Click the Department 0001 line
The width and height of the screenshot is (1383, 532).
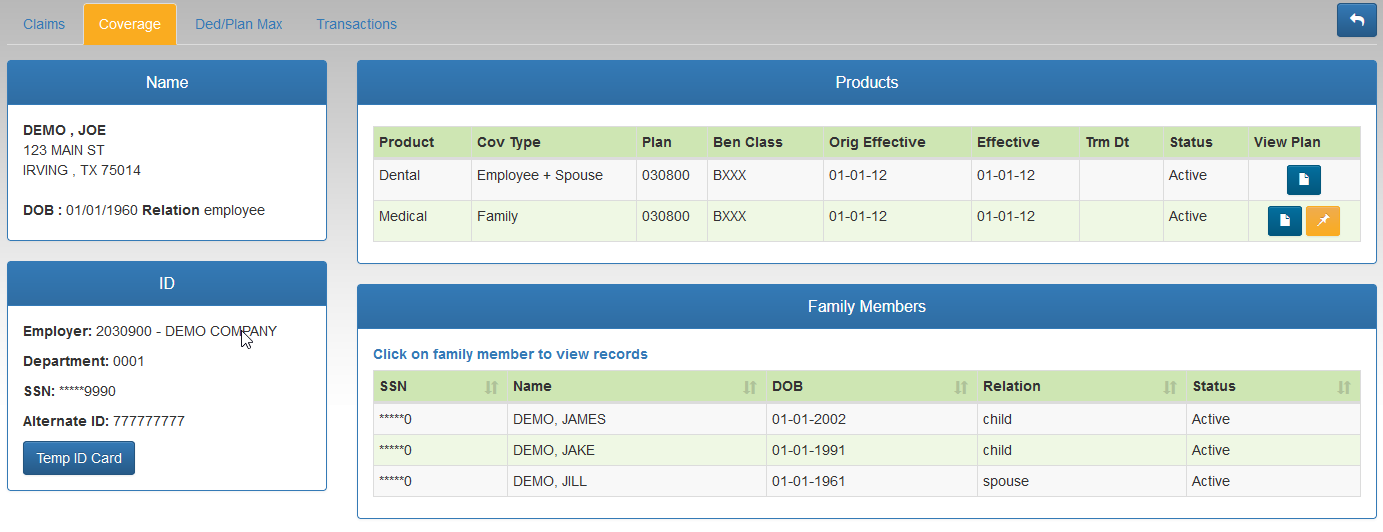84,361
